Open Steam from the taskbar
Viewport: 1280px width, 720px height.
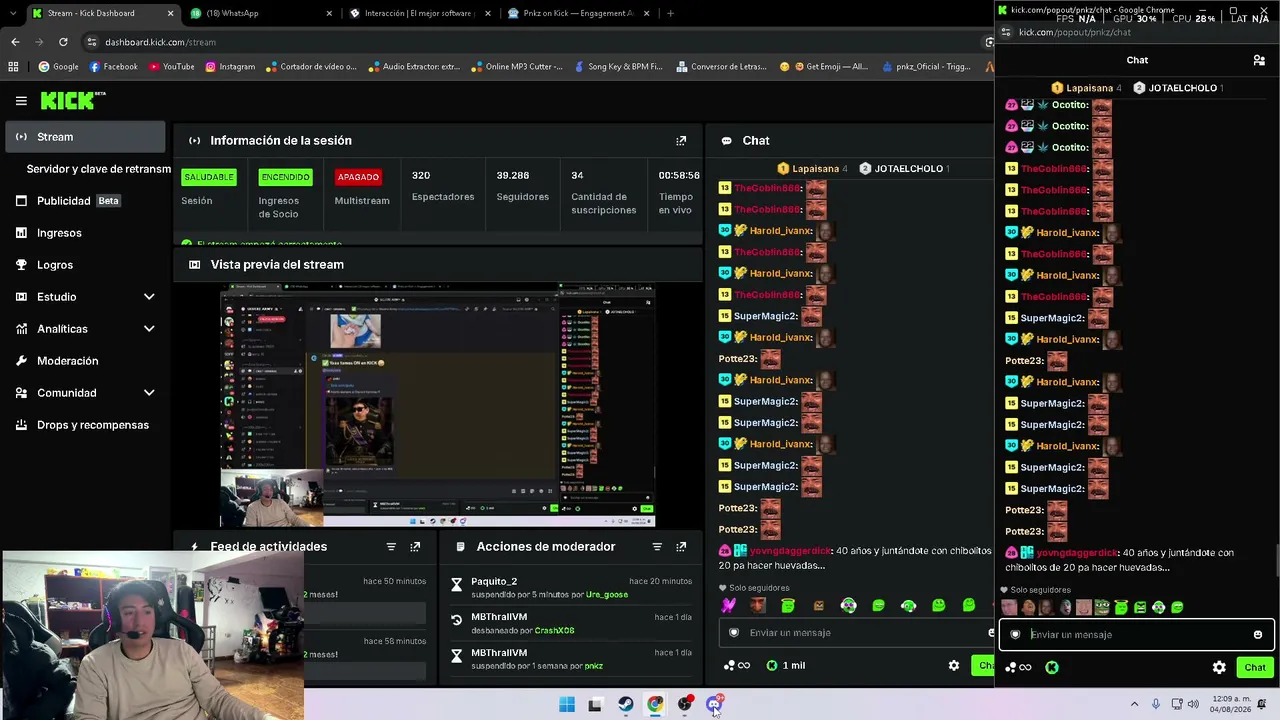[625, 704]
